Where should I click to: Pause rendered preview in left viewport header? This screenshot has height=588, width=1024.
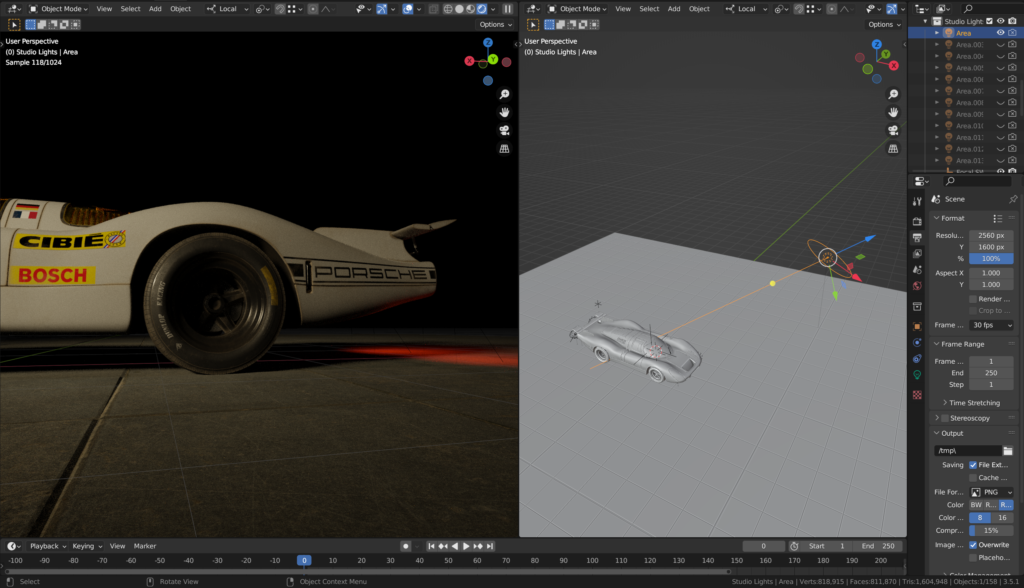click(507, 9)
